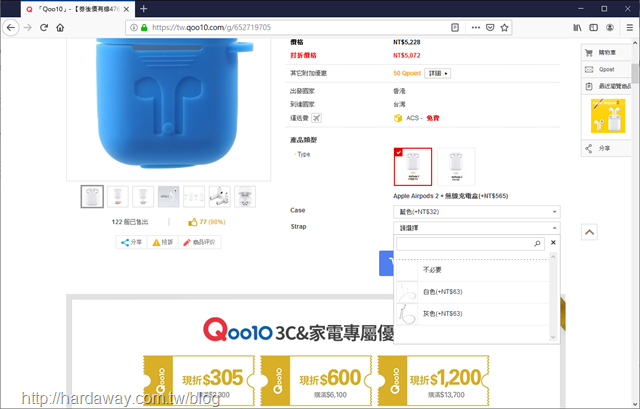Select the Qoo10 product tab
The image size is (640, 409).
78,9
